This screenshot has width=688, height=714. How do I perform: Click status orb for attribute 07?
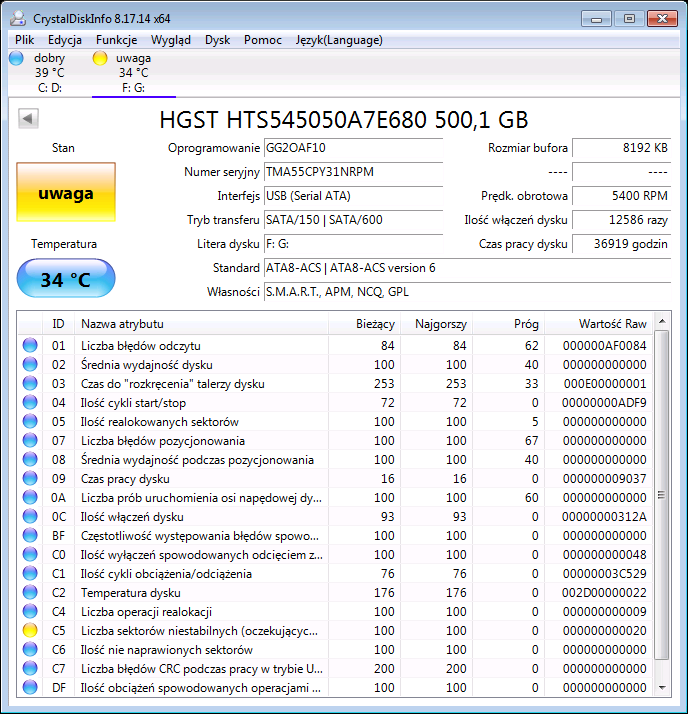[x=30, y=440]
